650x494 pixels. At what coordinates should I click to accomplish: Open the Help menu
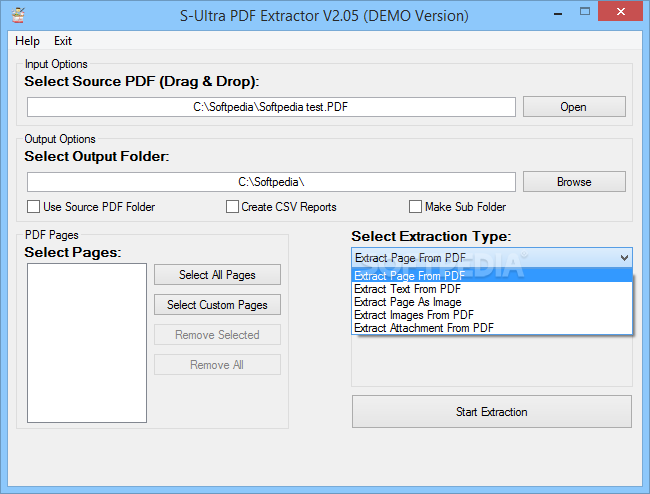click(27, 41)
